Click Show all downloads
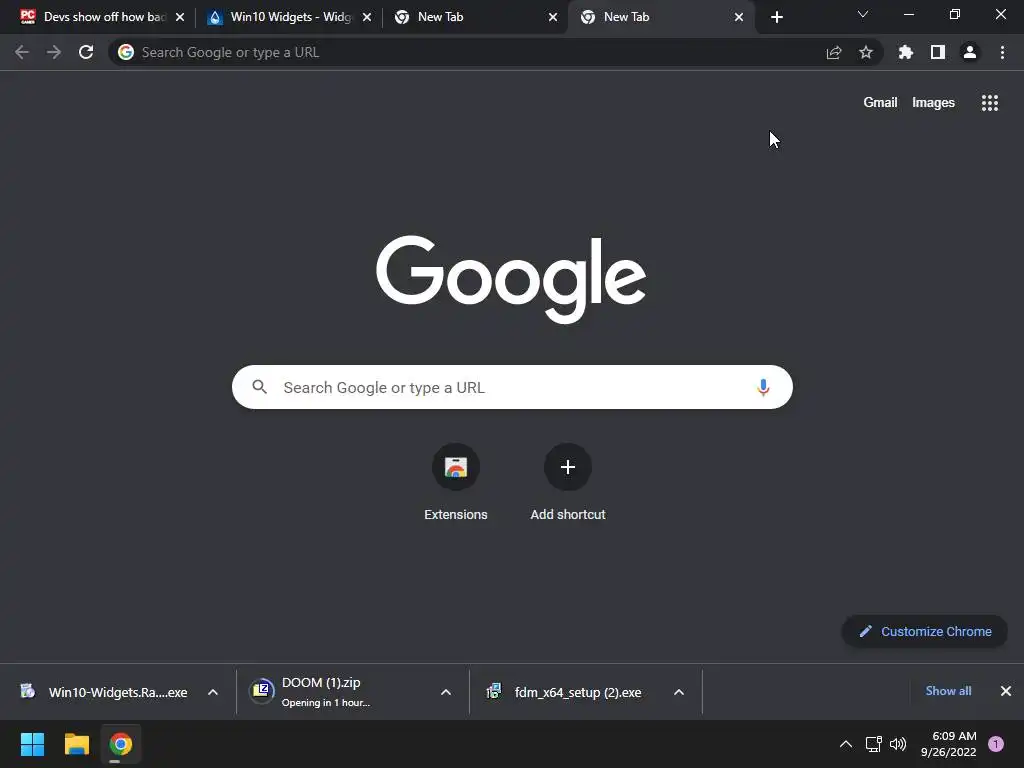Screen dimensions: 1024x768 coord(948,691)
